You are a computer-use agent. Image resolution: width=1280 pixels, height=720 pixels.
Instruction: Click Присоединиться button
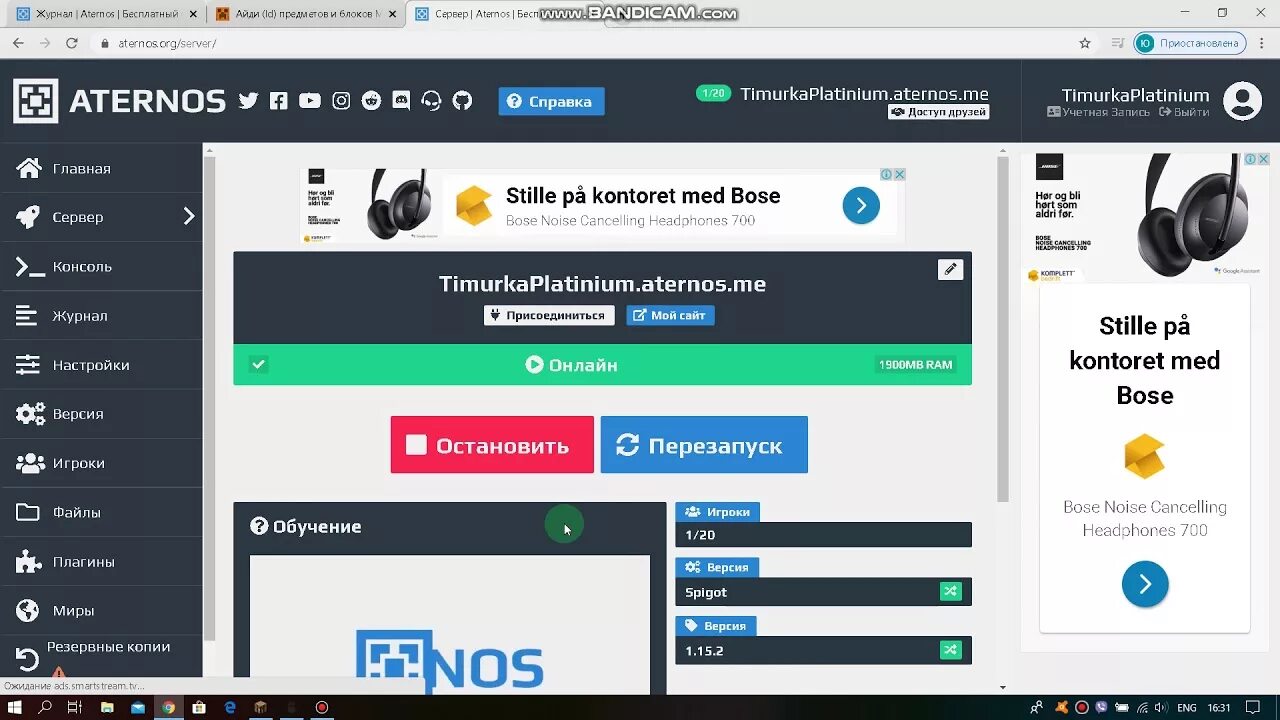[549, 315]
